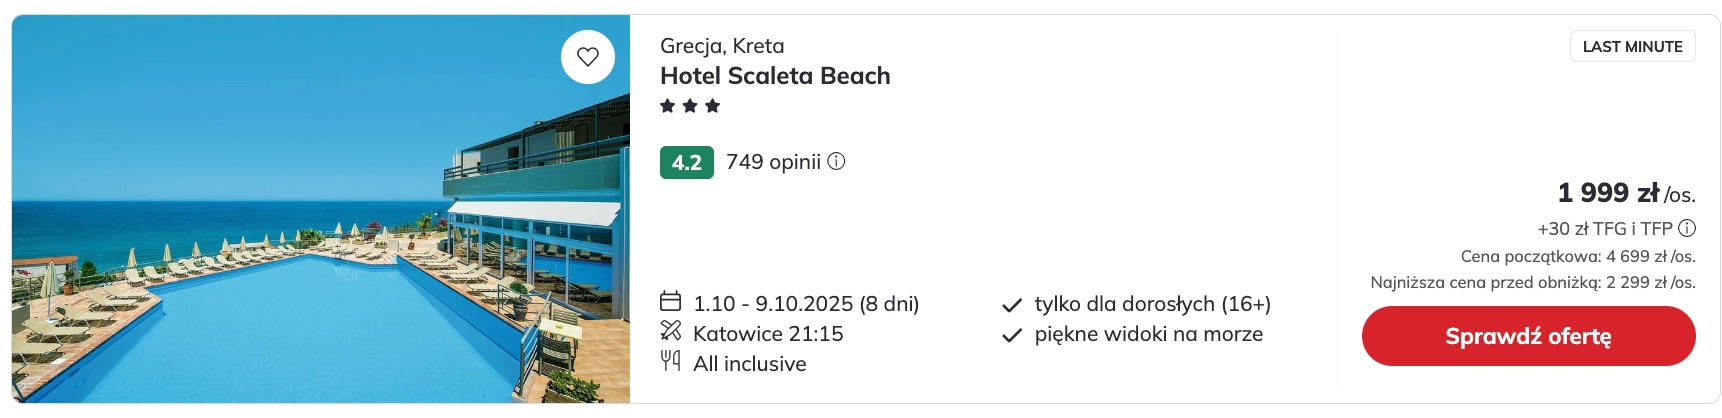Click the cutlery icon by All inclusive
Screen dimensions: 1722x418
[671, 362]
